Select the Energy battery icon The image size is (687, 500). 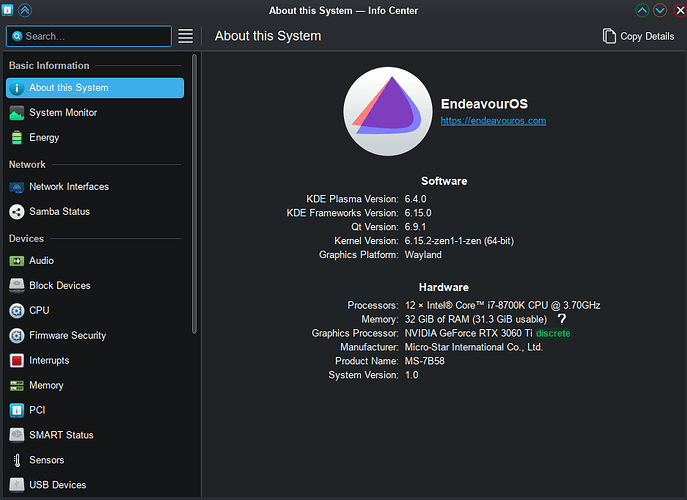tap(16, 138)
